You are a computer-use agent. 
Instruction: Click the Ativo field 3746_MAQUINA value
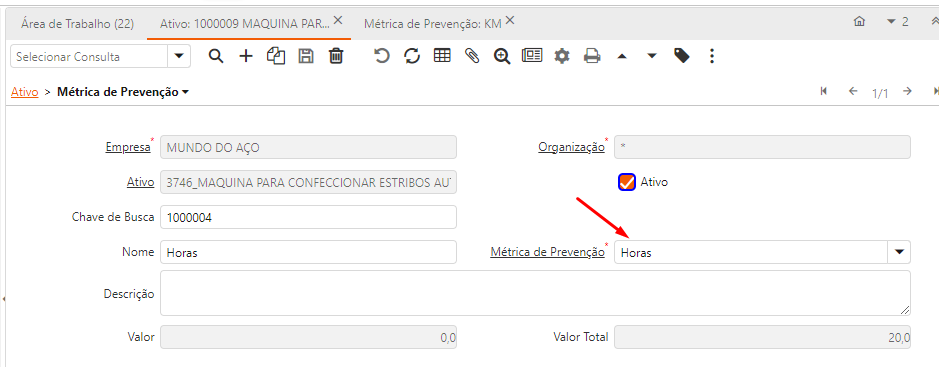pos(308,182)
